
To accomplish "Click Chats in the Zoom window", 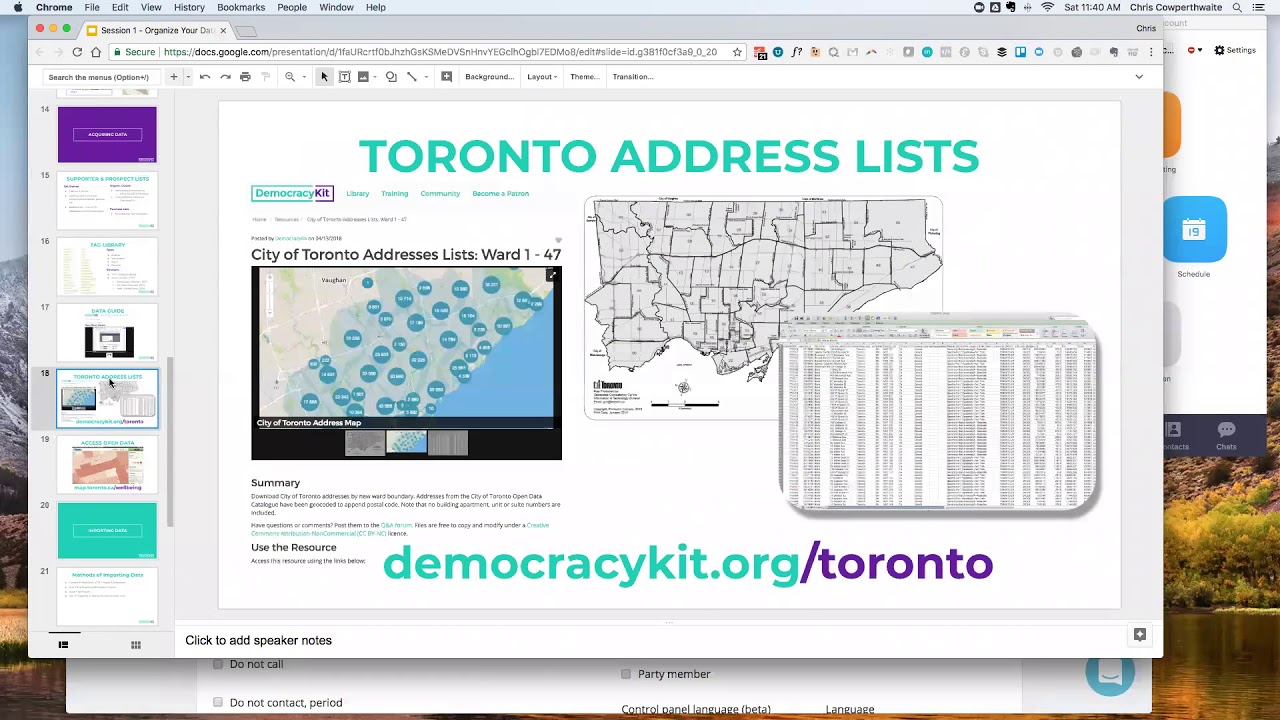I will [1226, 436].
